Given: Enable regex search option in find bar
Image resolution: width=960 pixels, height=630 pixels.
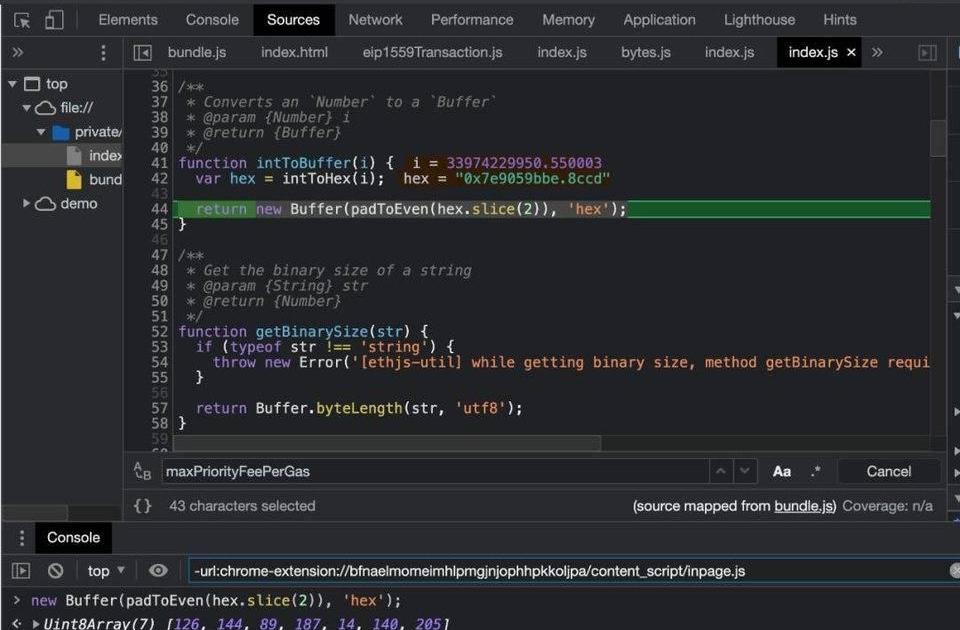Looking at the screenshot, I should click(x=815, y=471).
